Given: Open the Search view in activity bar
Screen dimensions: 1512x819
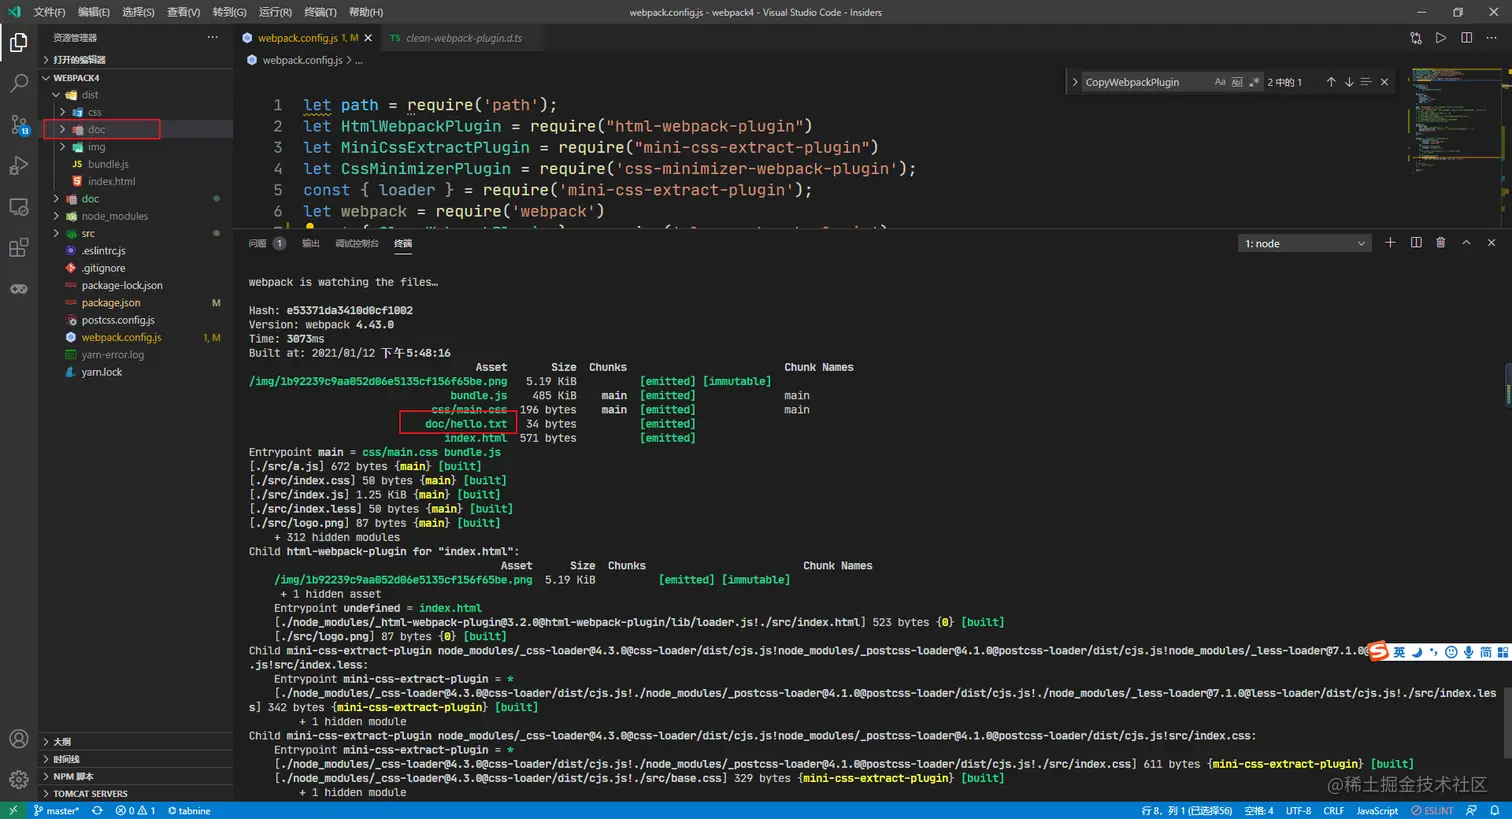Looking at the screenshot, I should [x=18, y=83].
